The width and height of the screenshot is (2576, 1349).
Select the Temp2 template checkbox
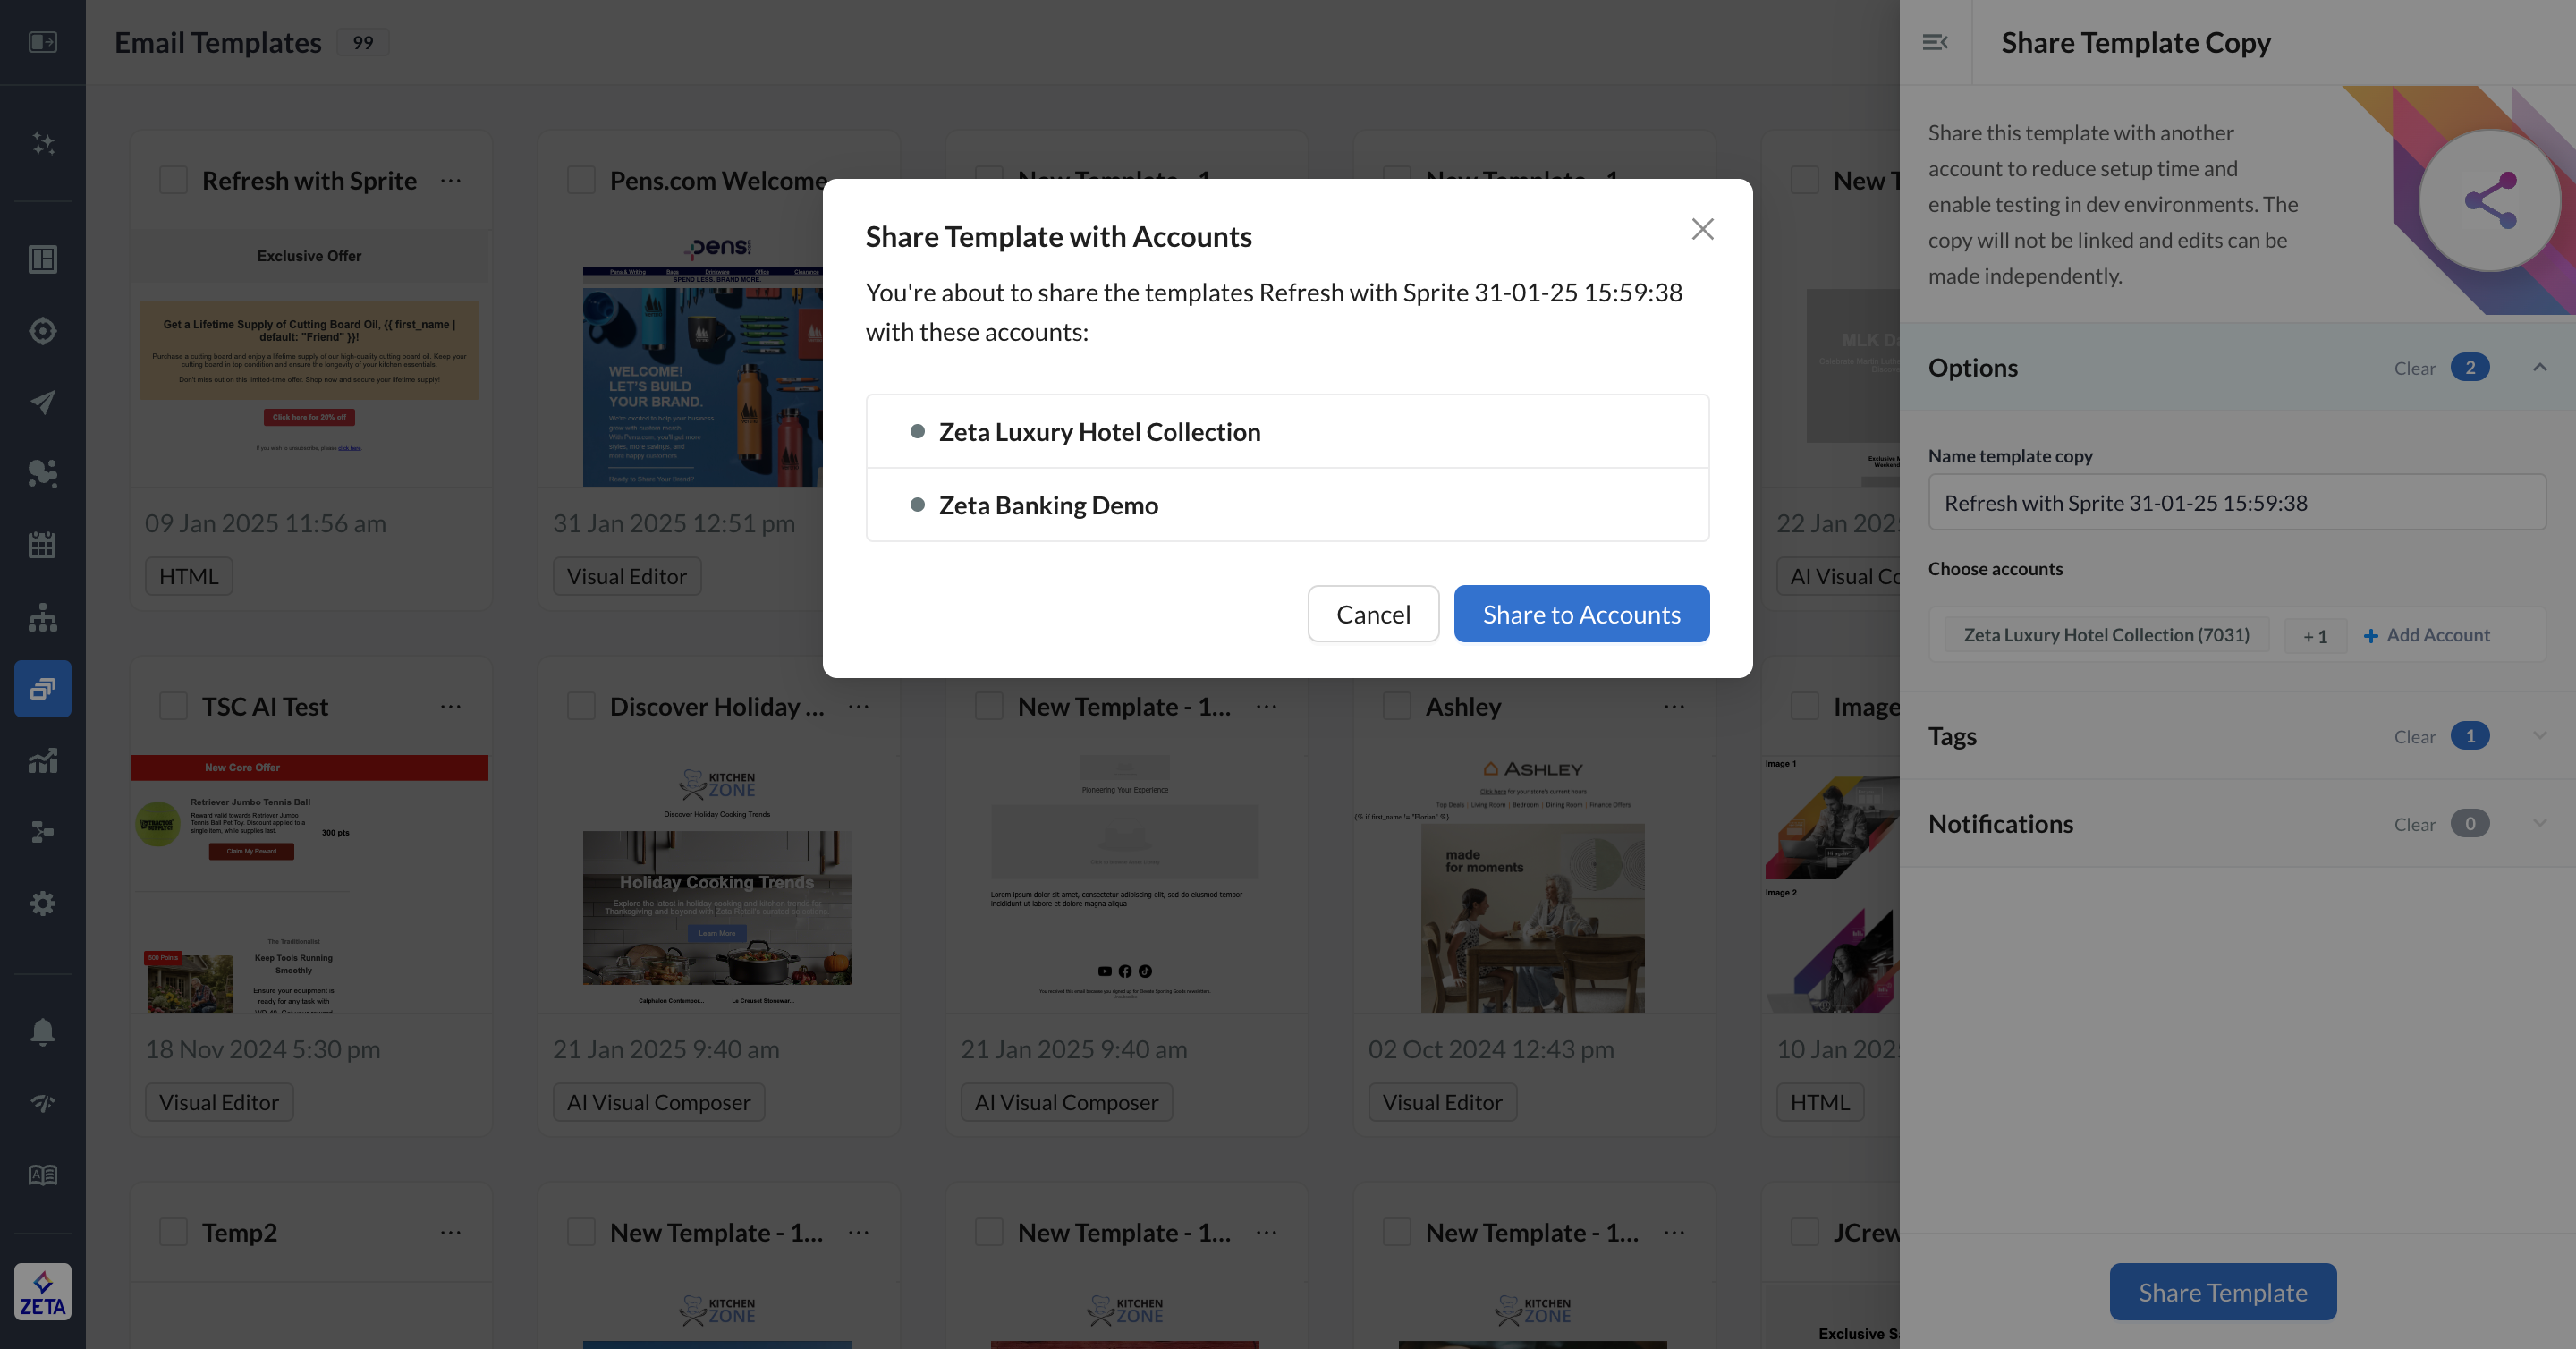click(174, 1233)
